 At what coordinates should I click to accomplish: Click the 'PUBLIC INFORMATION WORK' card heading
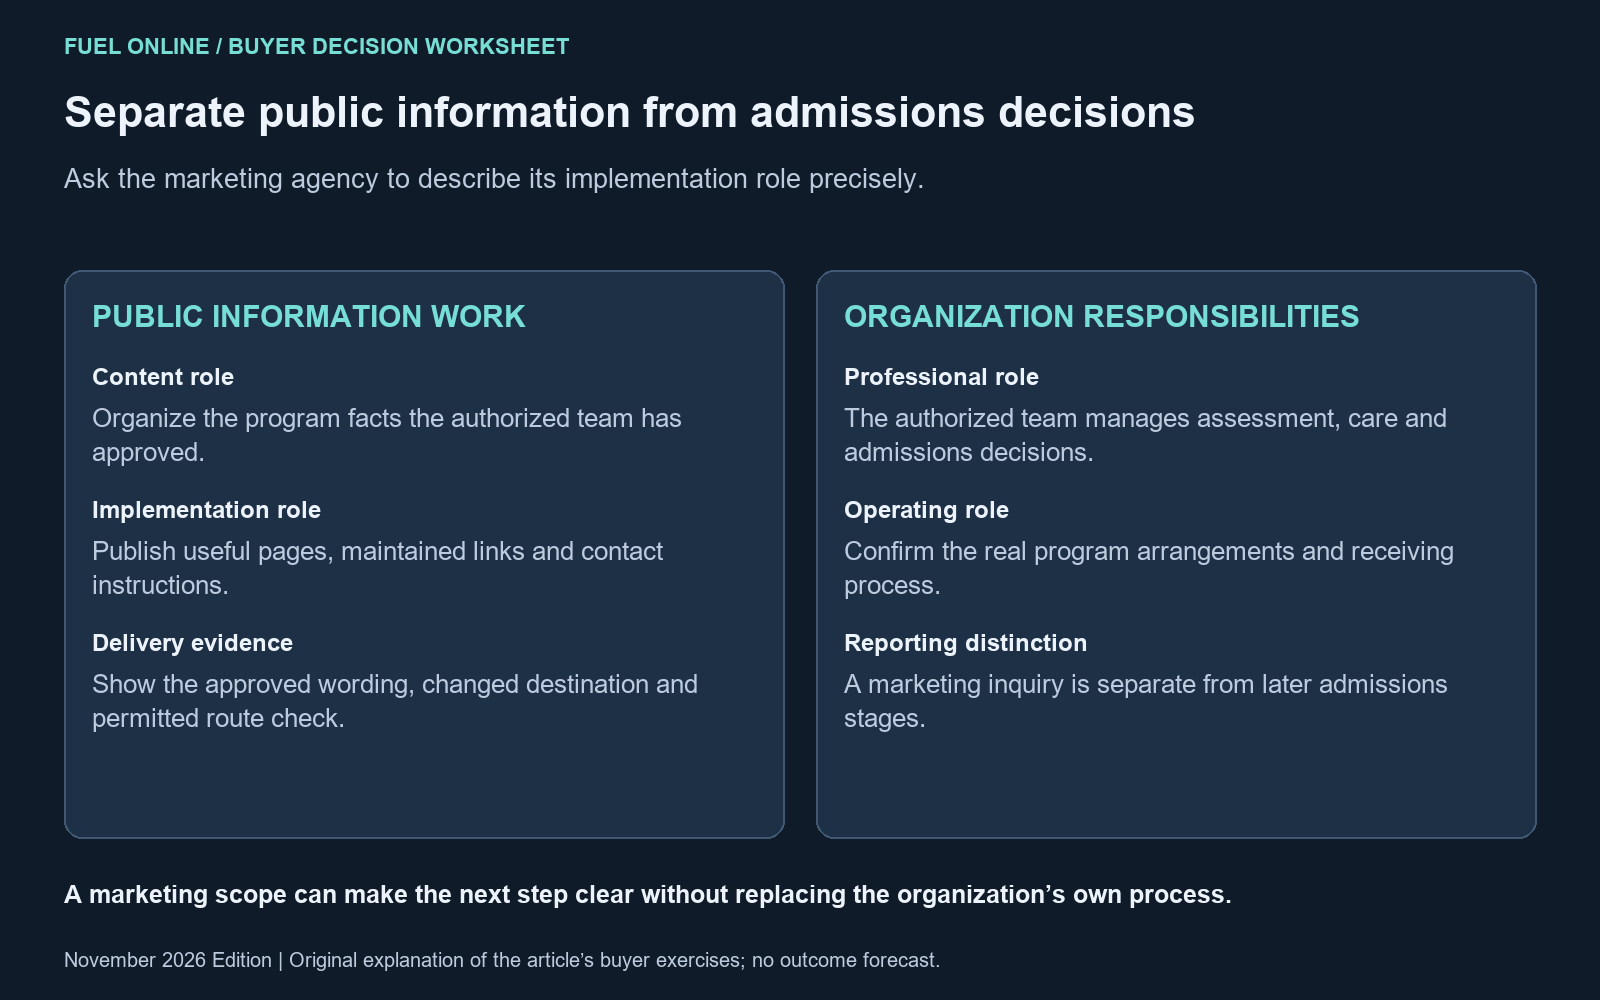point(308,317)
